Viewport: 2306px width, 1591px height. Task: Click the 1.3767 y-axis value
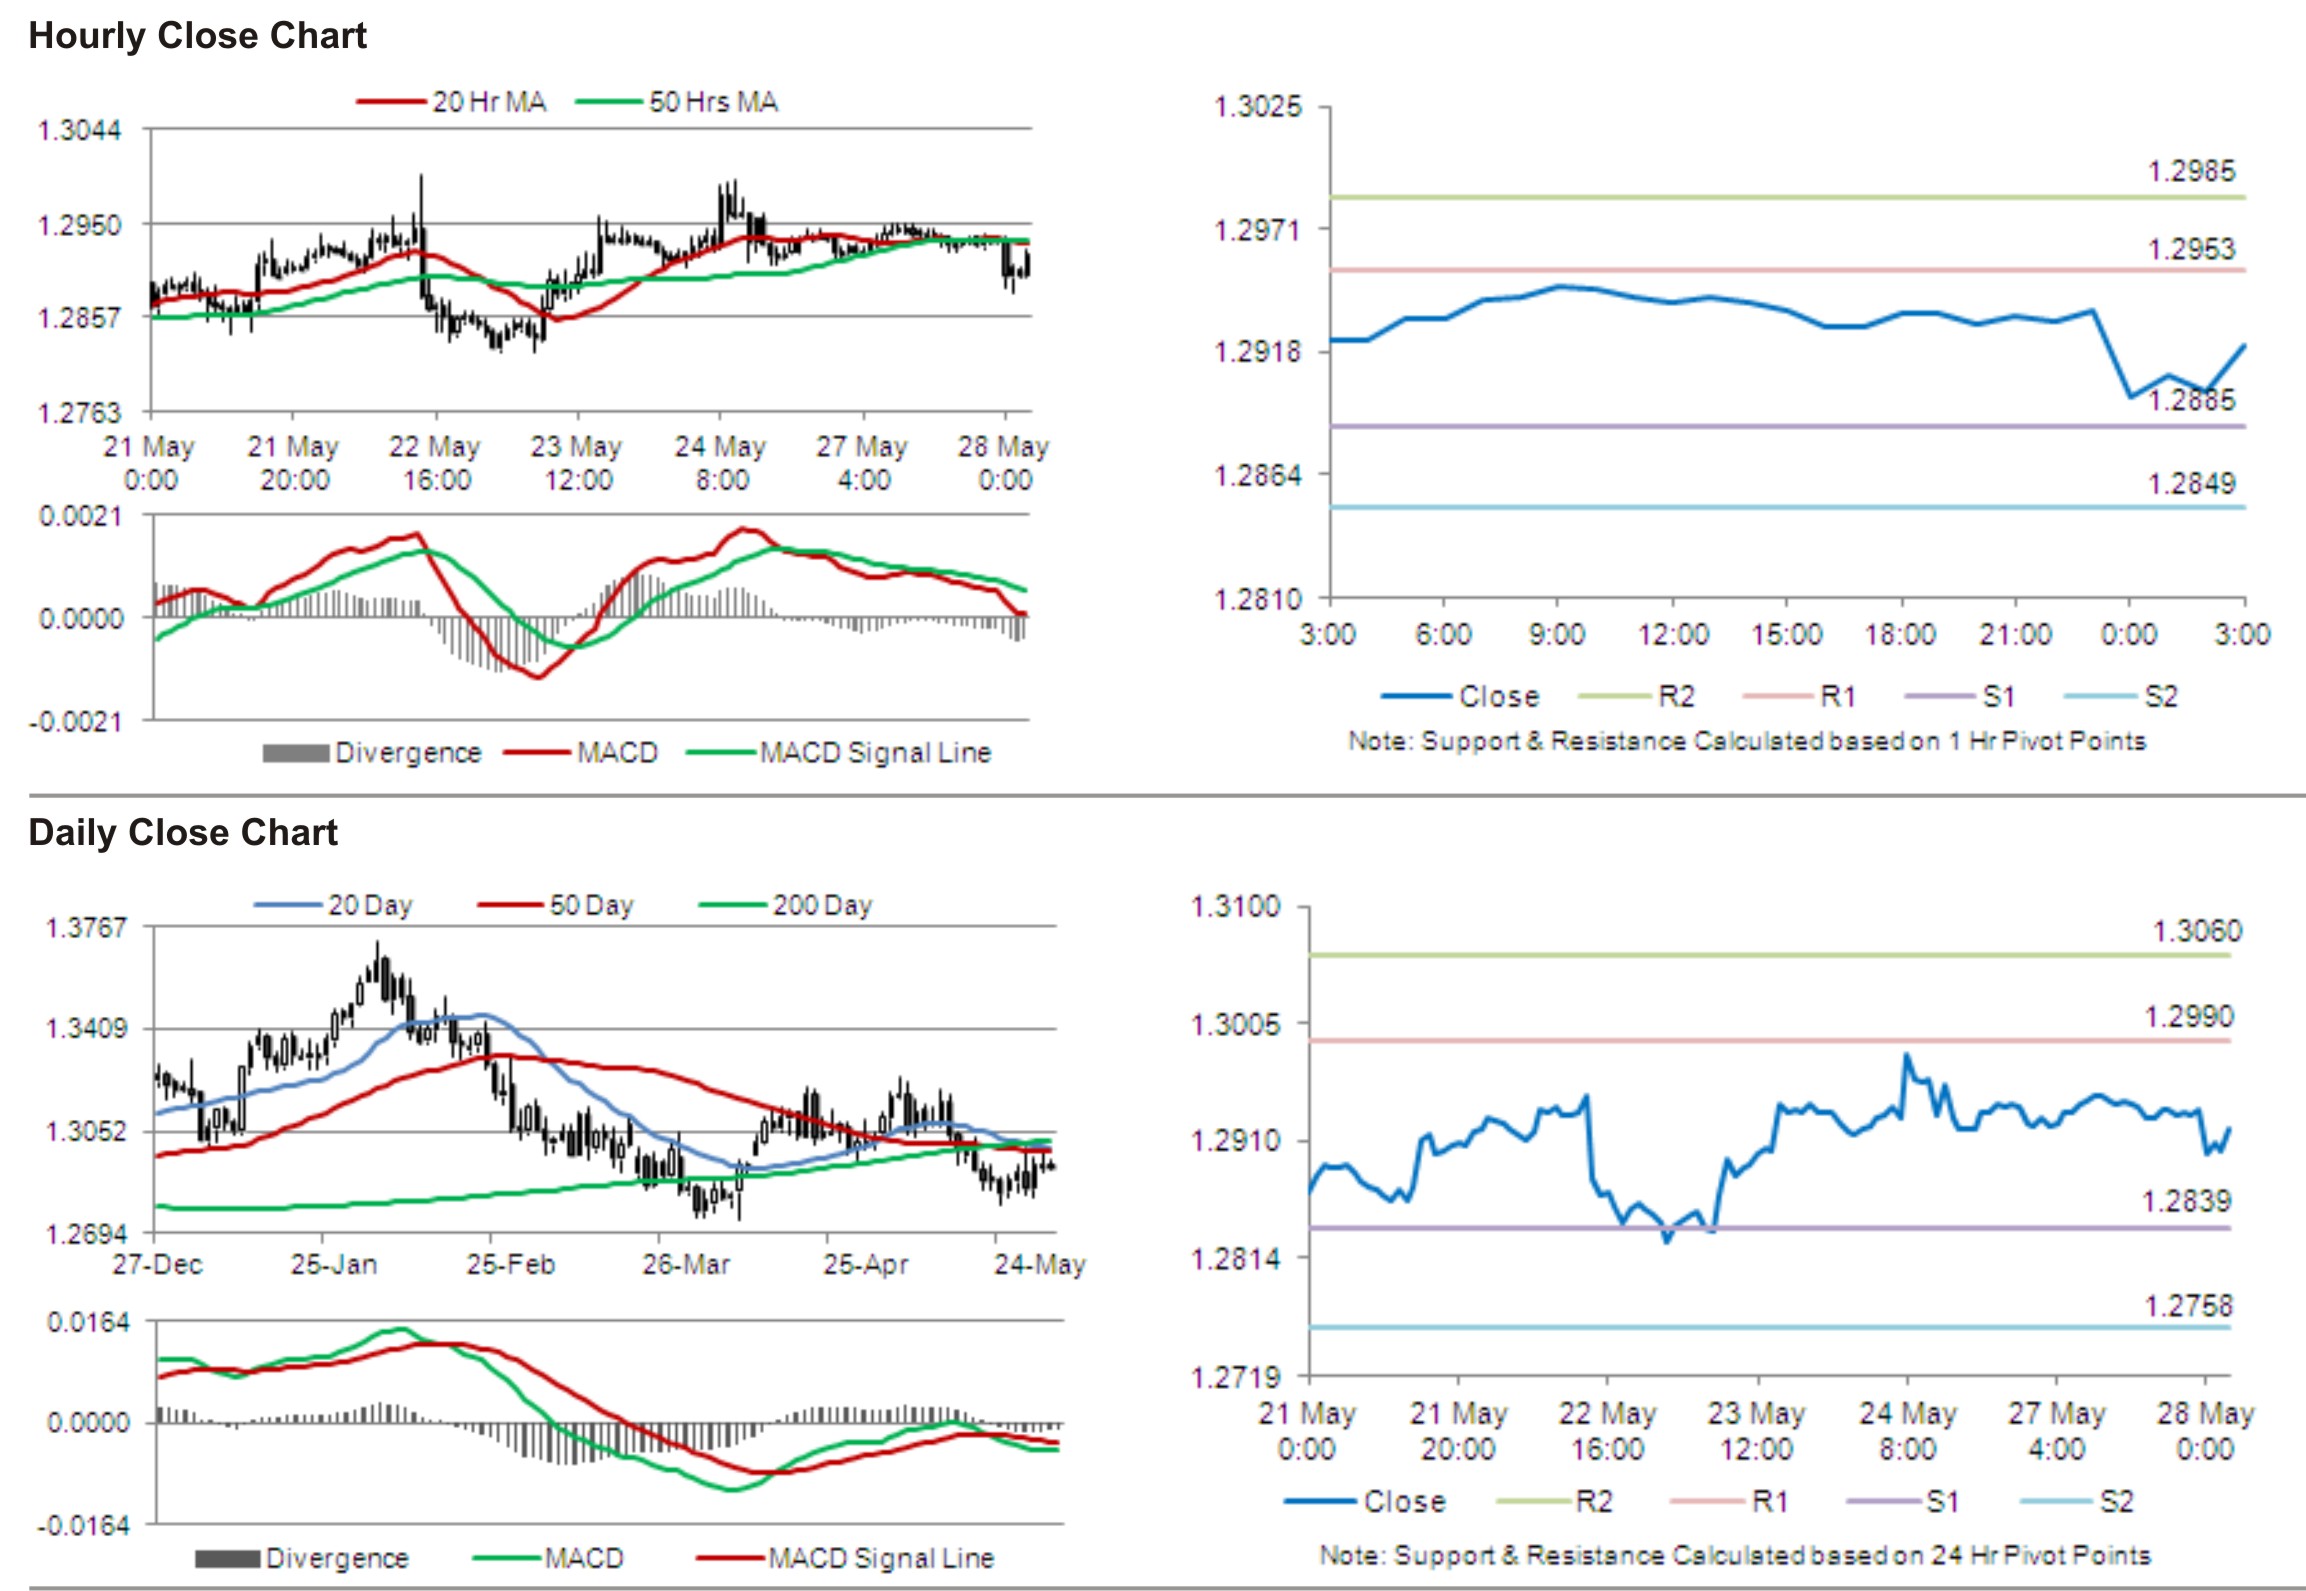click(x=87, y=928)
